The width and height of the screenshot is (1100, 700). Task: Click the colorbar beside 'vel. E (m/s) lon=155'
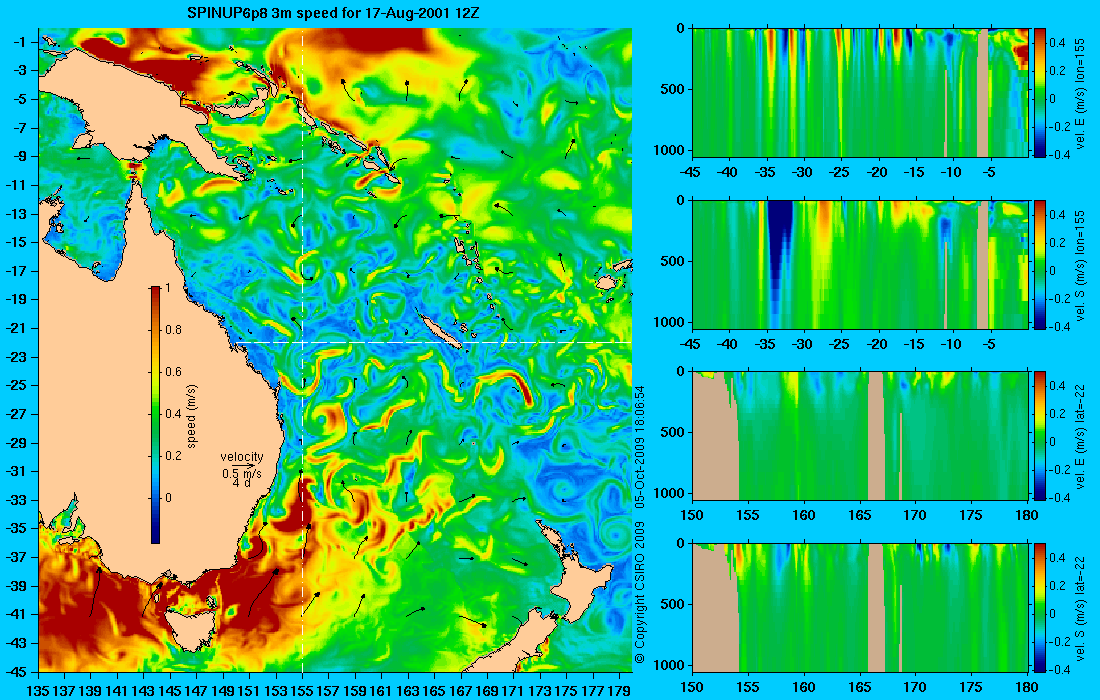(1040, 93)
